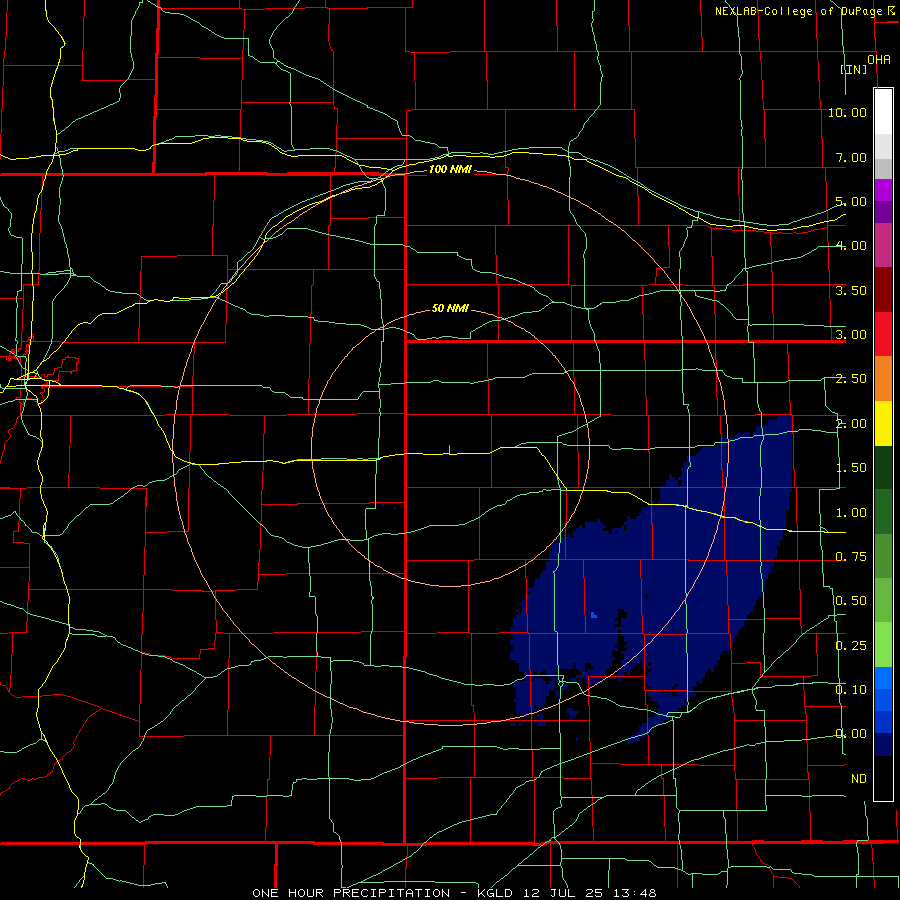Click the yellow legend swatch

883,423
